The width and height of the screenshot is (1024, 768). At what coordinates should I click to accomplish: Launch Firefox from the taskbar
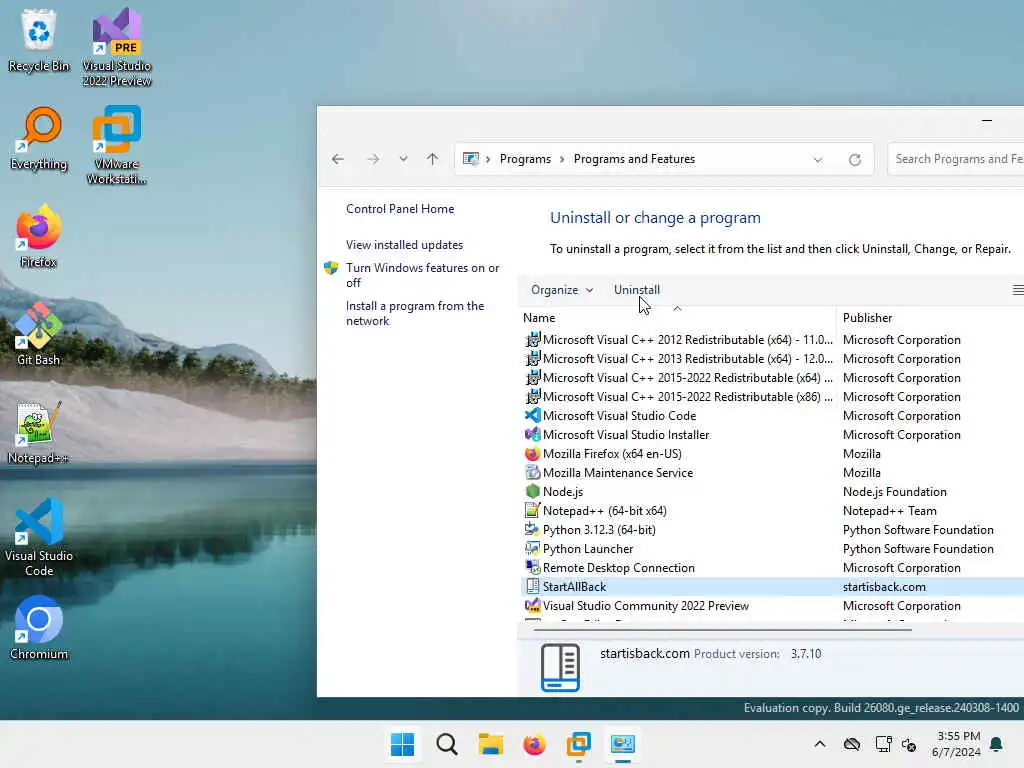(534, 744)
